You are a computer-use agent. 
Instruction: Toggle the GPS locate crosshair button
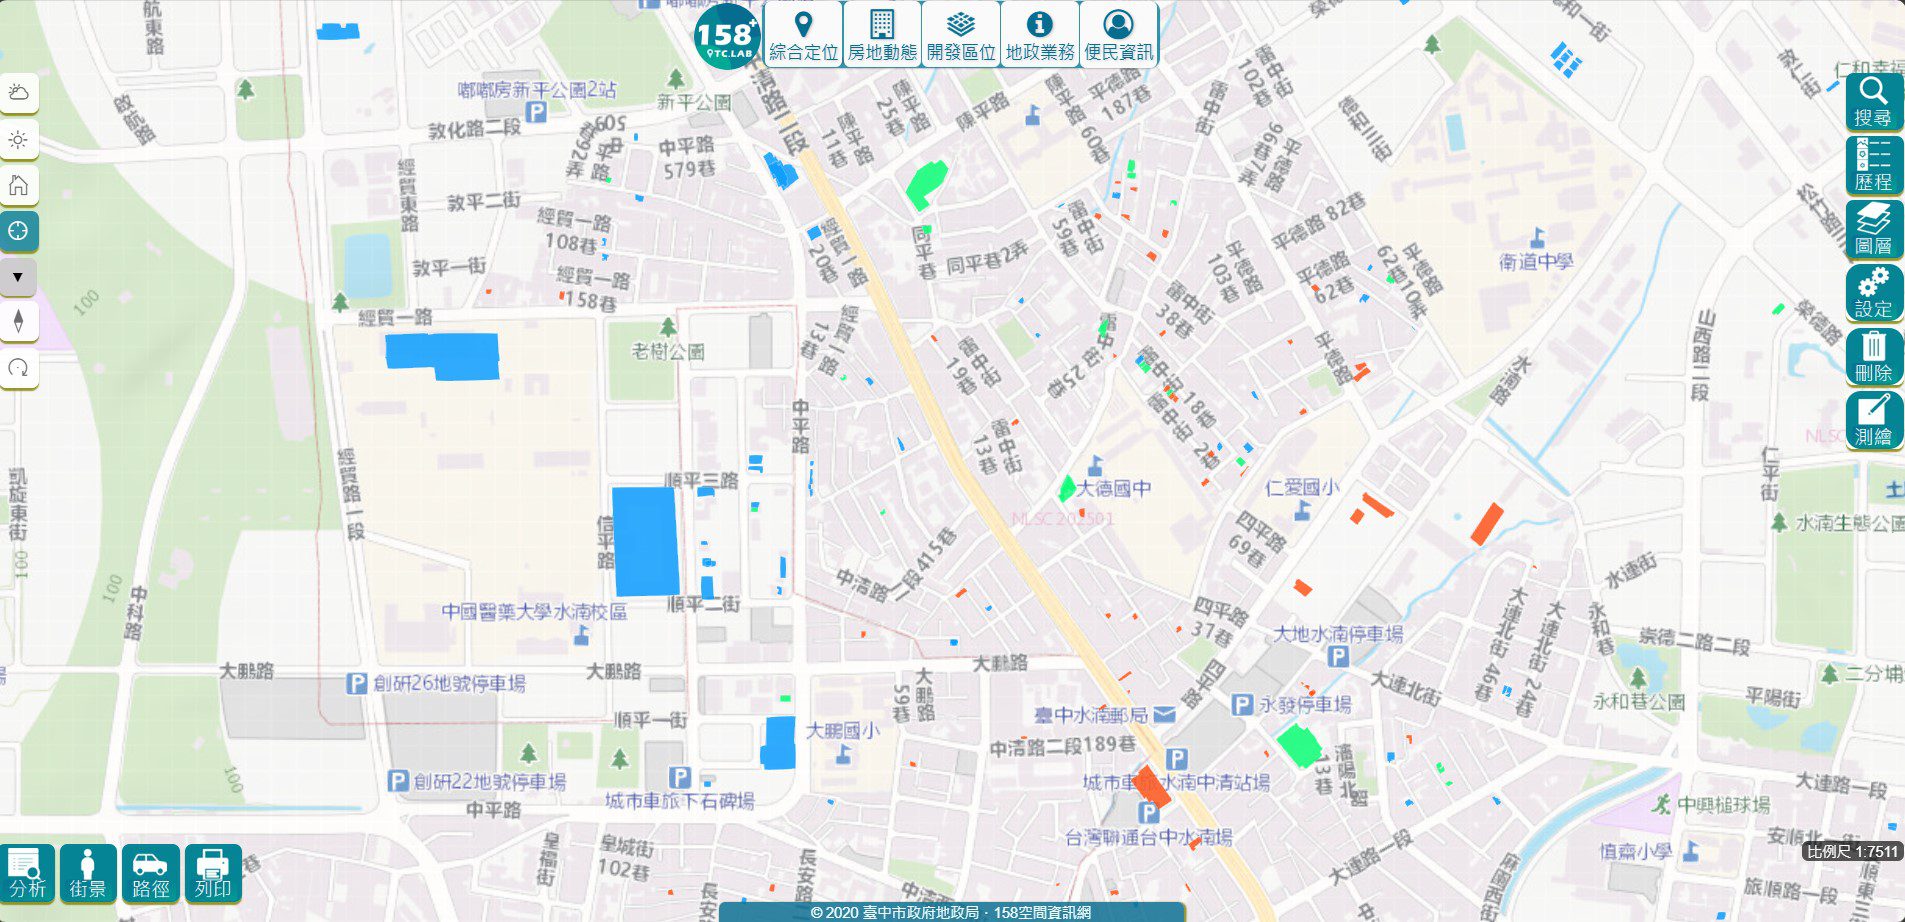pyautogui.click(x=20, y=231)
